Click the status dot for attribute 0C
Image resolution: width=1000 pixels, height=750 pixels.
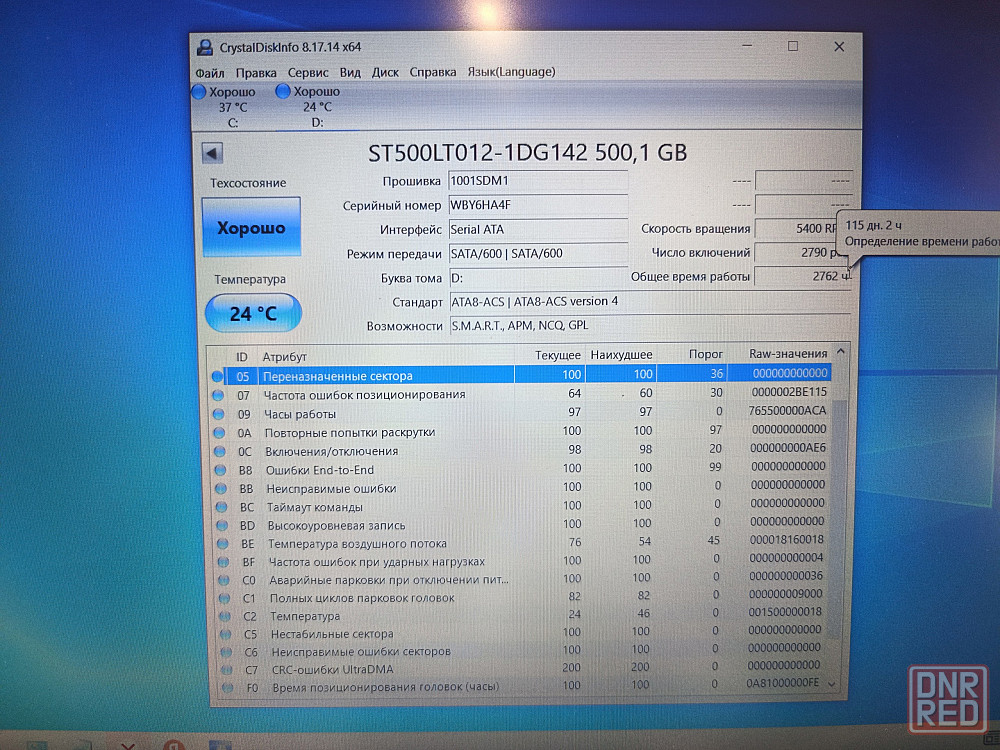(x=220, y=452)
